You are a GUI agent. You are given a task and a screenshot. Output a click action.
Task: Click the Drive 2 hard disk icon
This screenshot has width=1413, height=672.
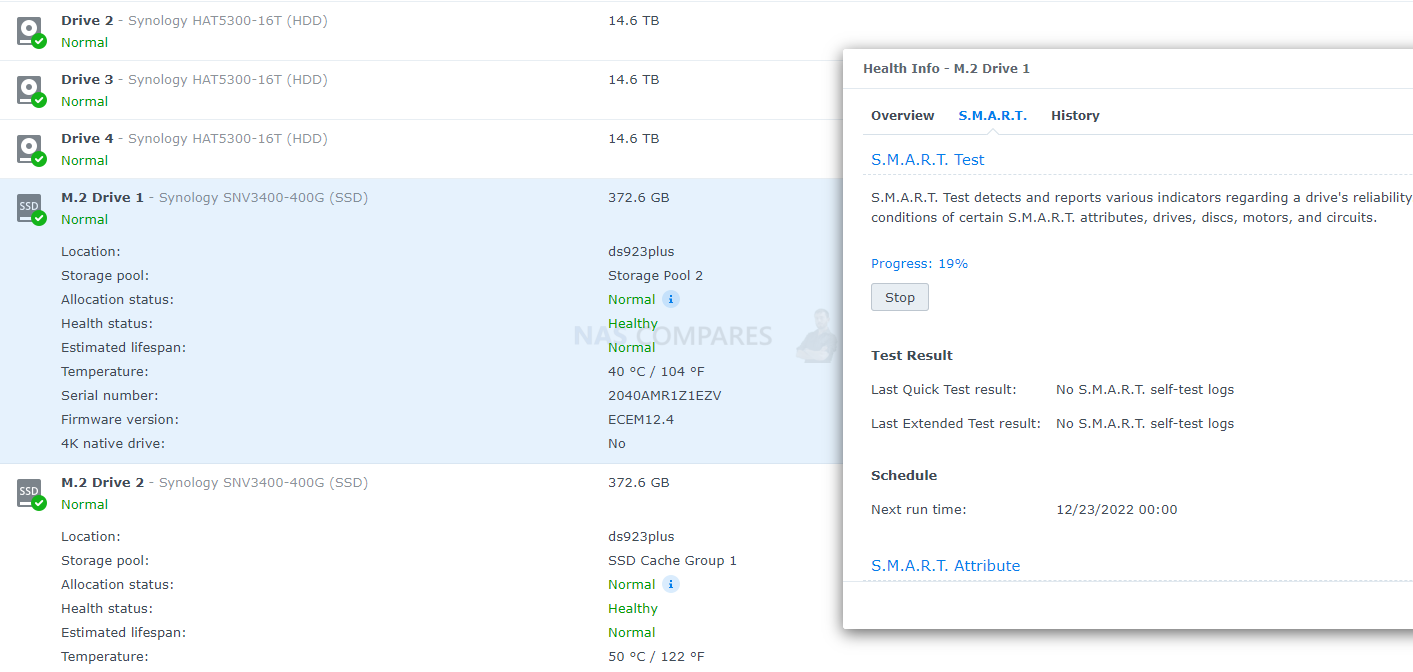31,32
